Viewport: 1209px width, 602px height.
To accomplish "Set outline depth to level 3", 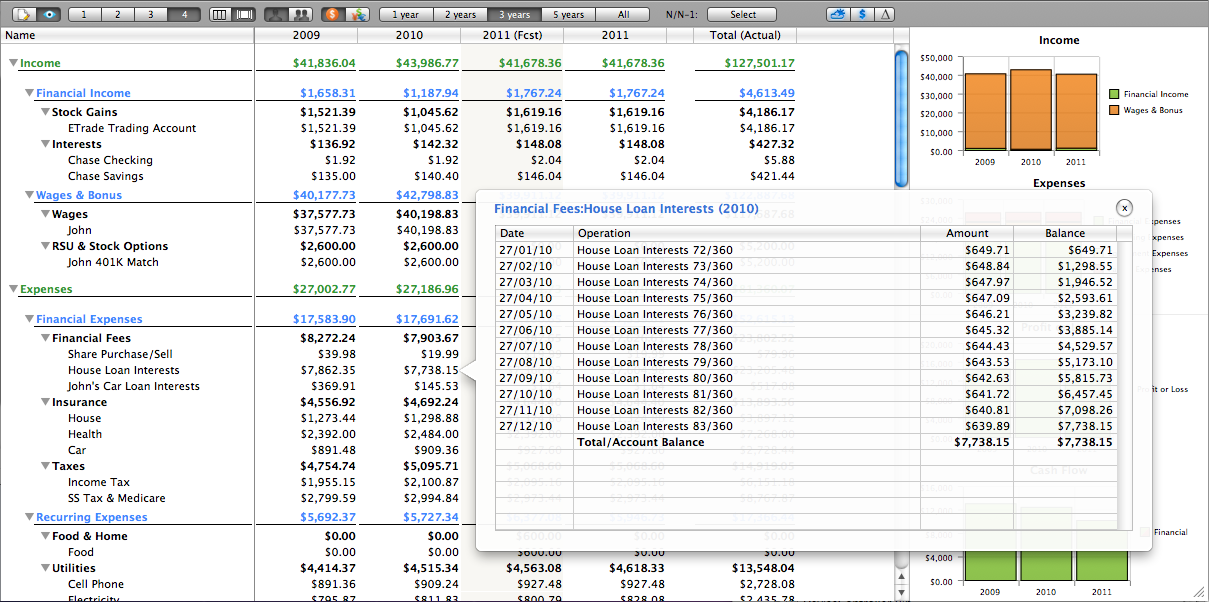I will [x=151, y=15].
